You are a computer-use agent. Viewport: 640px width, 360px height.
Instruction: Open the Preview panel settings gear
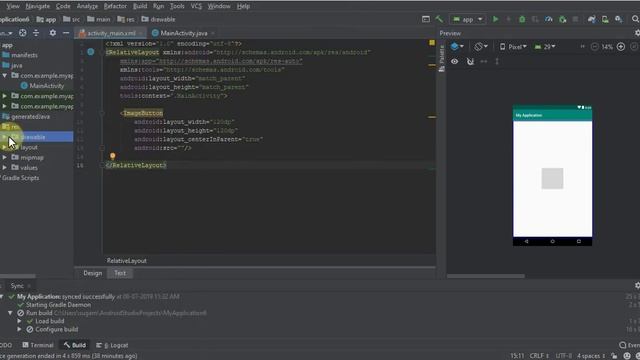(x=637, y=33)
